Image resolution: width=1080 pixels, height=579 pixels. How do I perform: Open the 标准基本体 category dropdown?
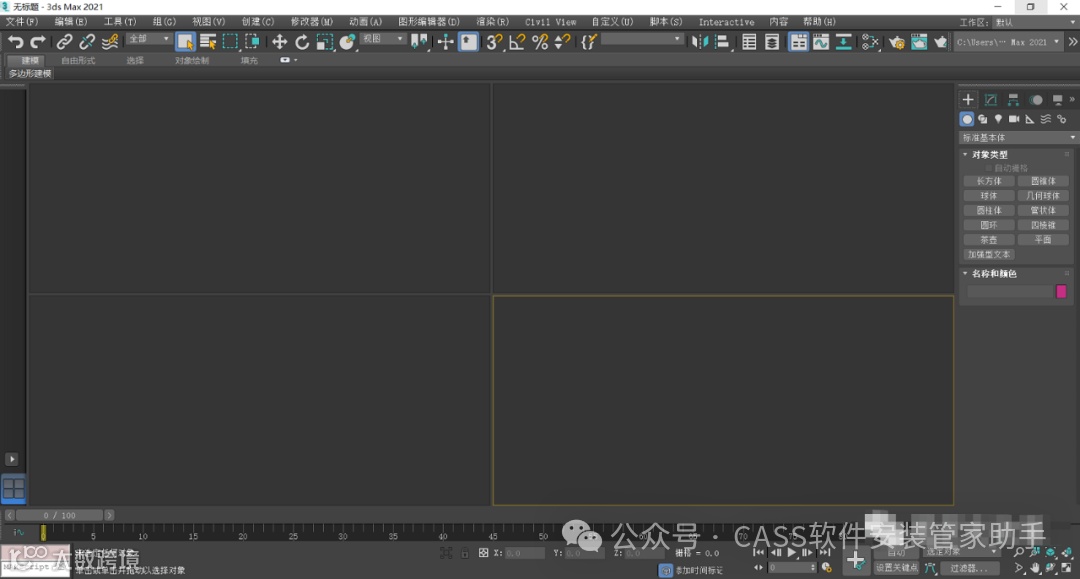[x=1018, y=138]
